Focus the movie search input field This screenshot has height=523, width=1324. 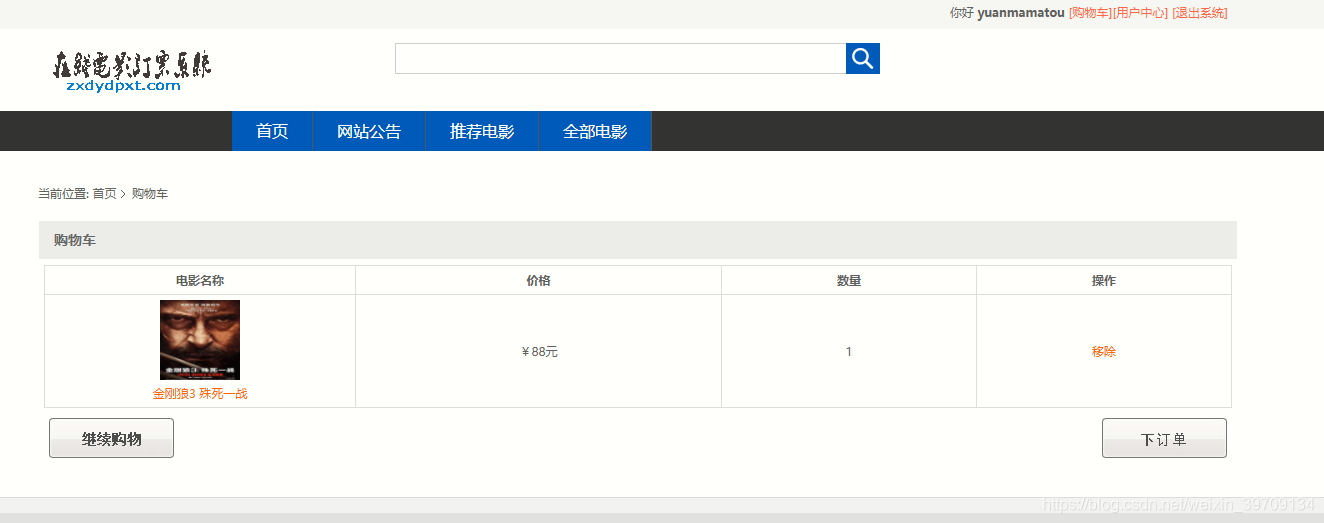620,58
